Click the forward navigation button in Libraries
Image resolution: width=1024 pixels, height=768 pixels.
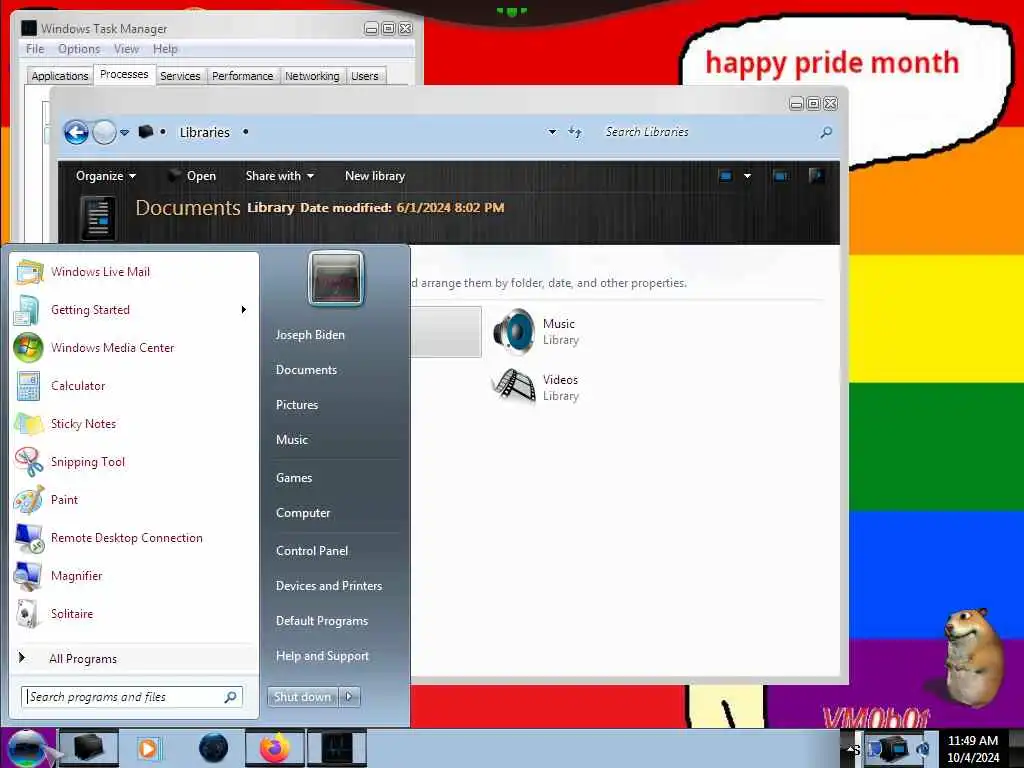(x=104, y=133)
